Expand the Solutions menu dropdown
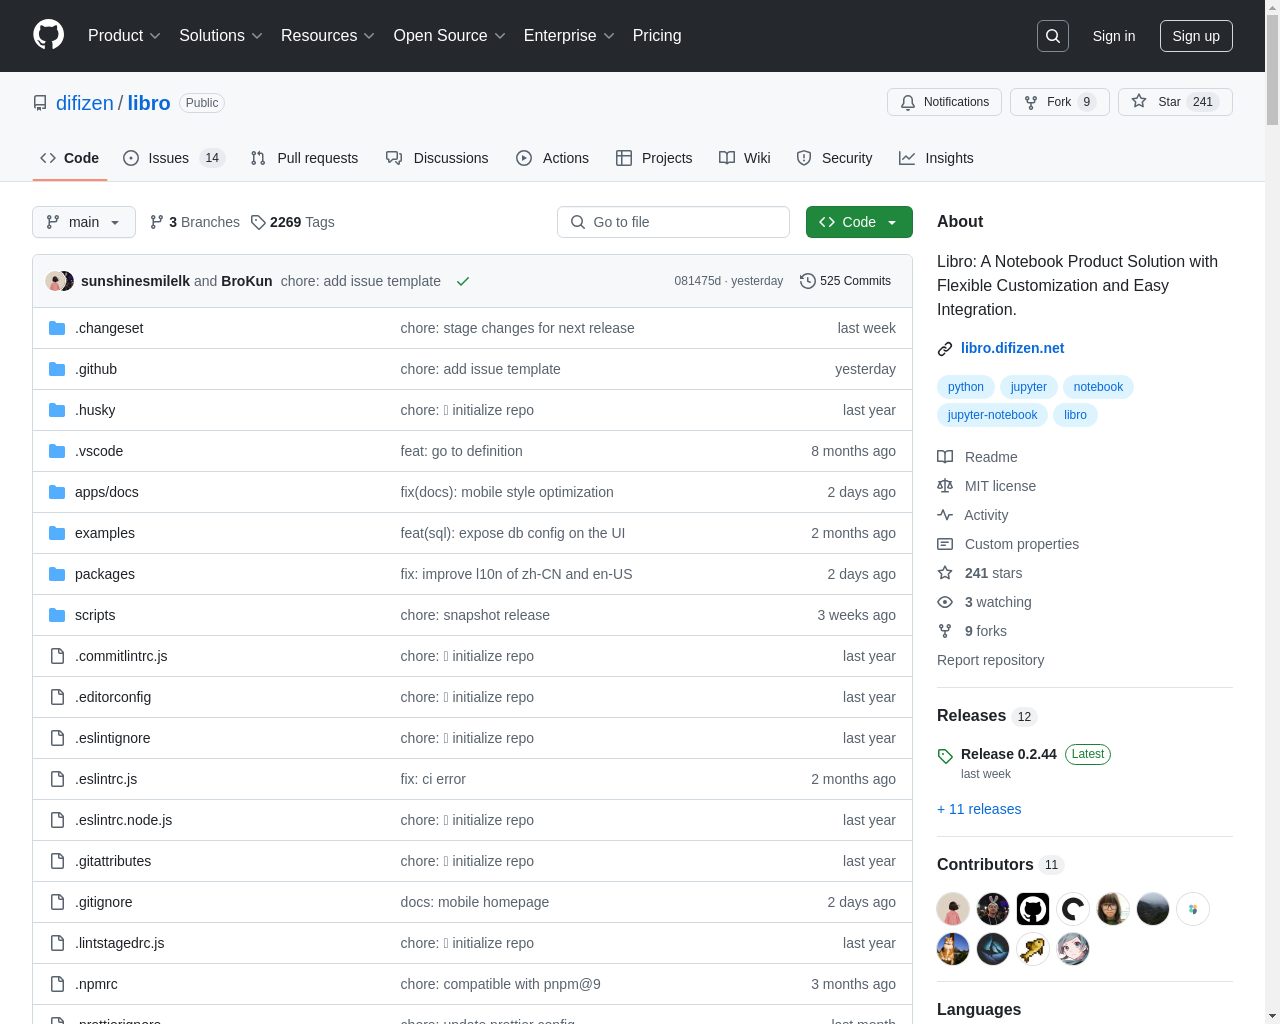Image resolution: width=1280 pixels, height=1024 pixels. (x=221, y=36)
